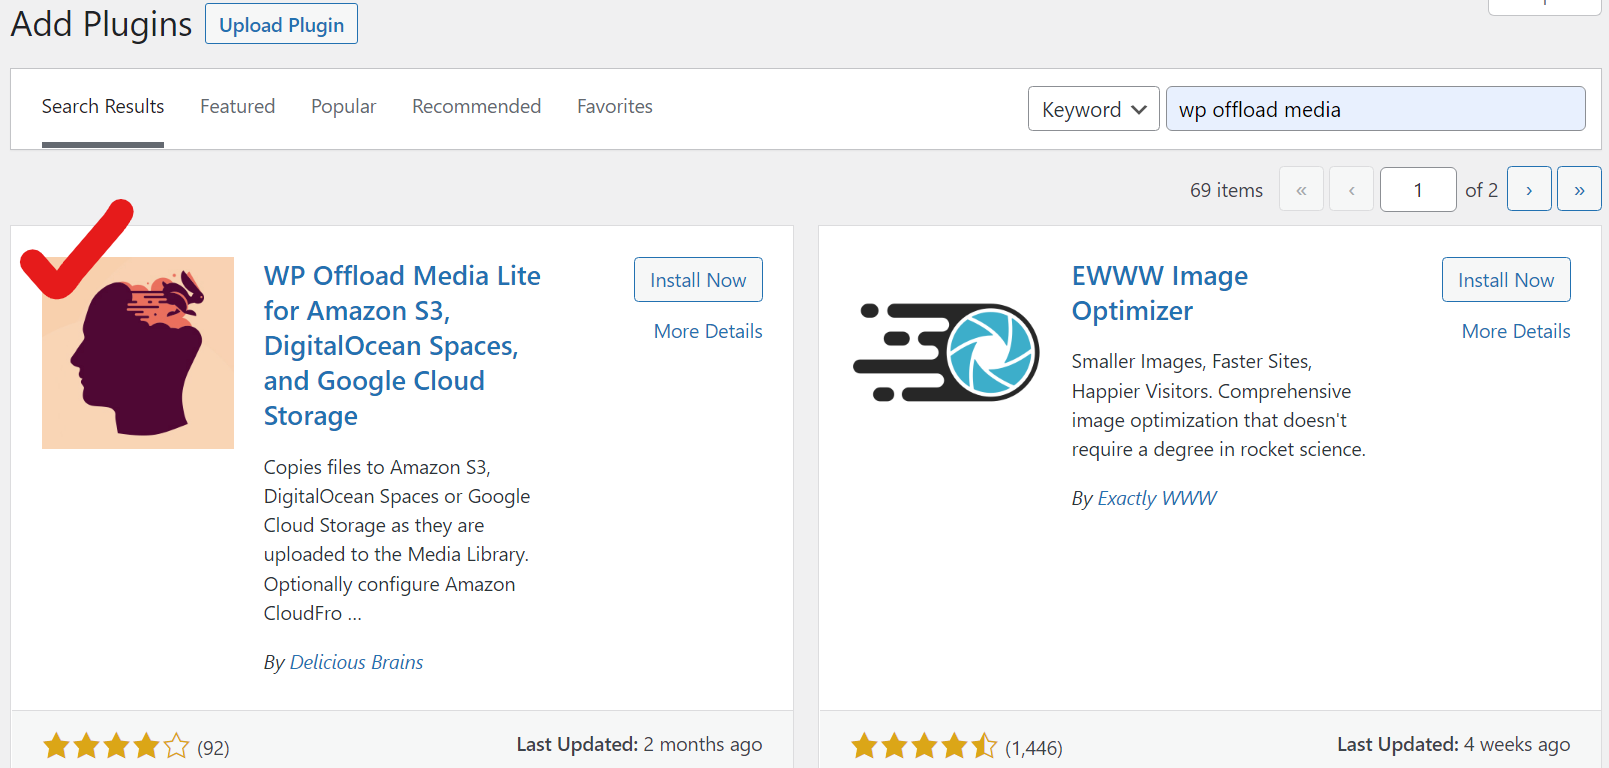Jump to the last results page

(1579, 189)
